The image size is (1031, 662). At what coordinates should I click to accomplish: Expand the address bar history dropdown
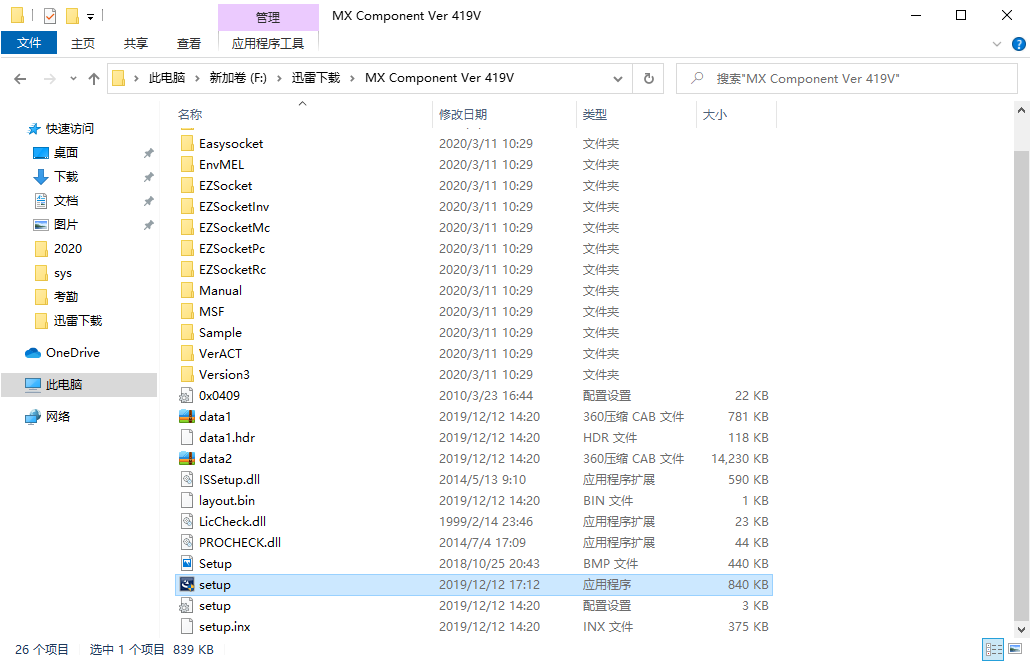[x=621, y=78]
